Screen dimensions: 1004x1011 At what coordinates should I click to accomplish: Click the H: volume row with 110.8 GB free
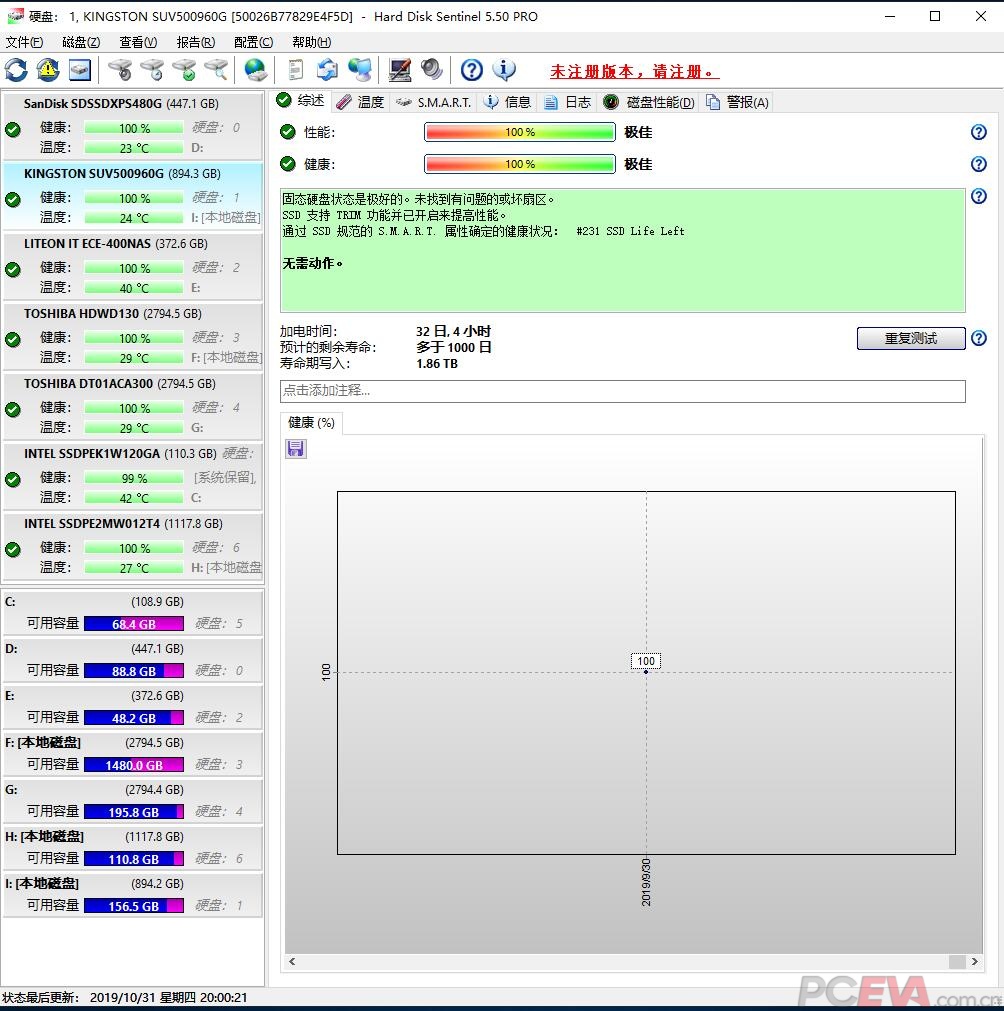tap(133, 848)
